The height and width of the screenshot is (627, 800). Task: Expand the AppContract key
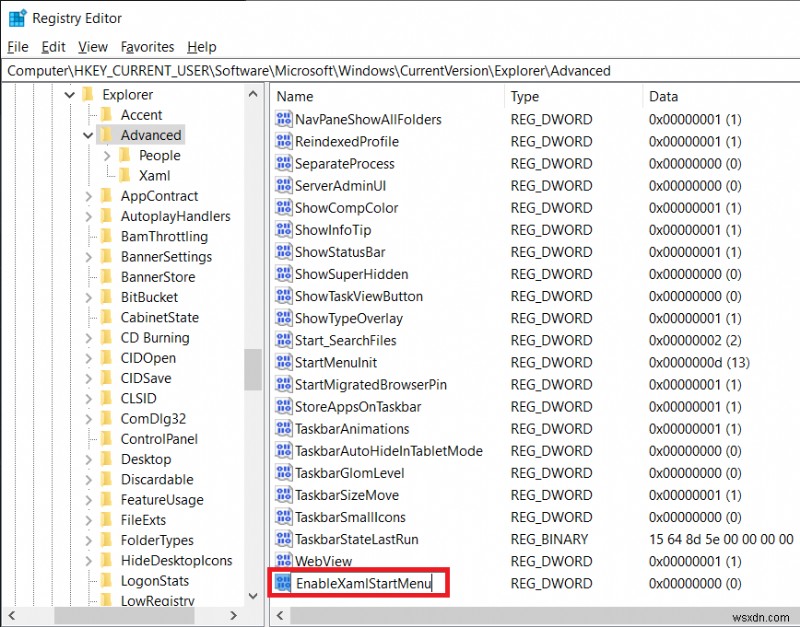tap(88, 195)
